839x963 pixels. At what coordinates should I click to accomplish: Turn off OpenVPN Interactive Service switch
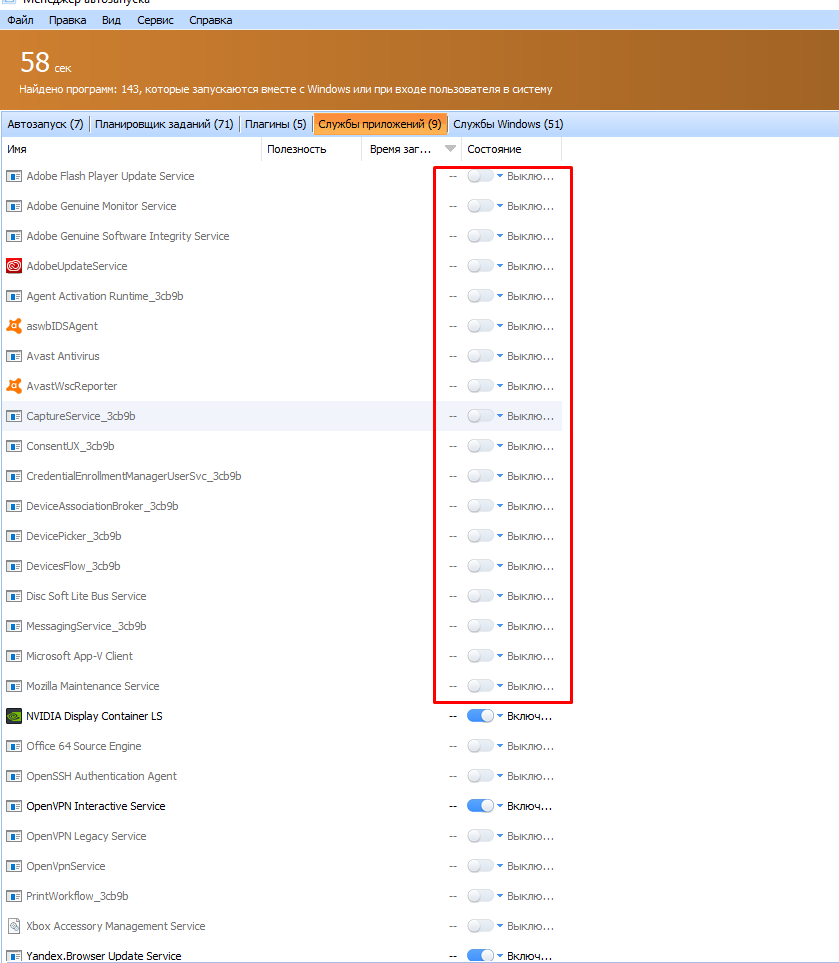pos(480,806)
